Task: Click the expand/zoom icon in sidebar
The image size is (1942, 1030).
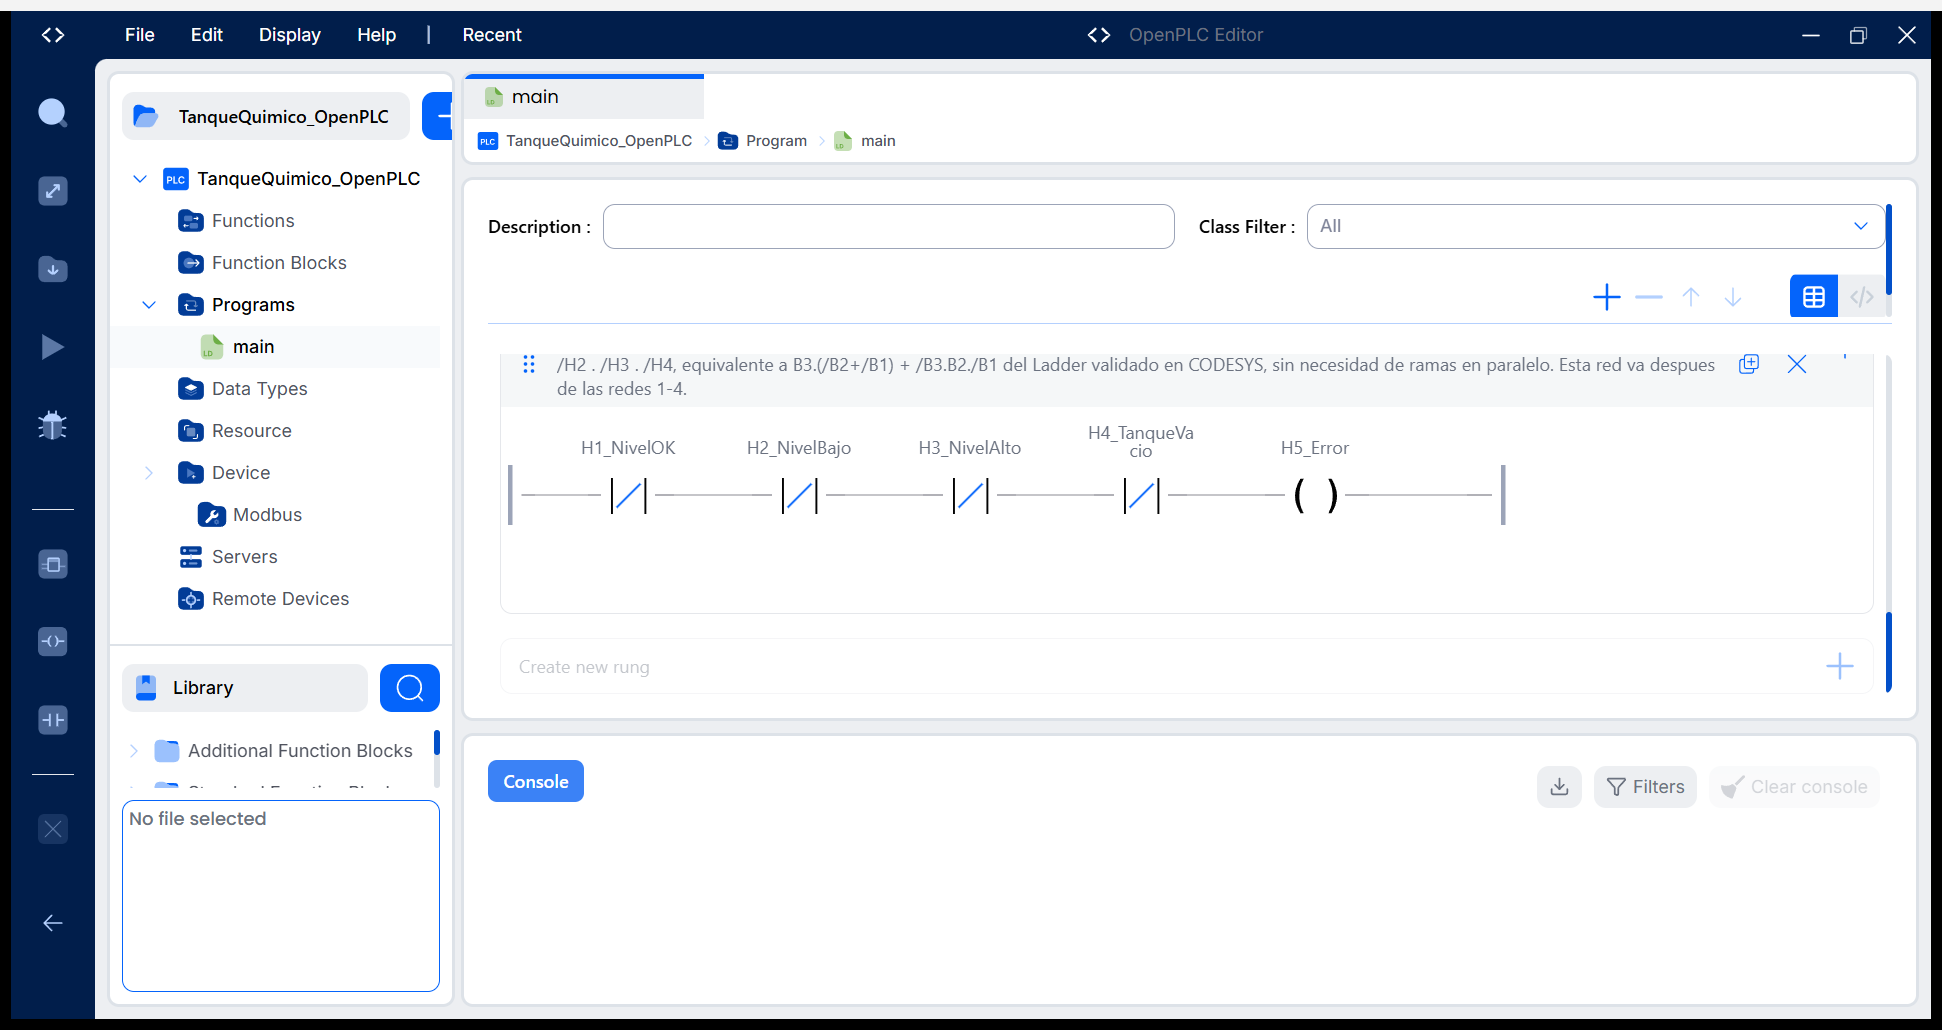Action: (x=53, y=191)
